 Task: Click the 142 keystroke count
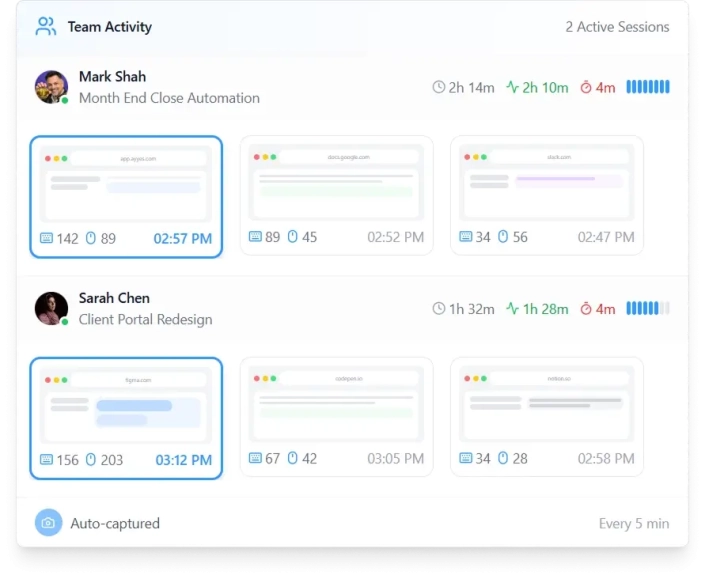click(67, 238)
